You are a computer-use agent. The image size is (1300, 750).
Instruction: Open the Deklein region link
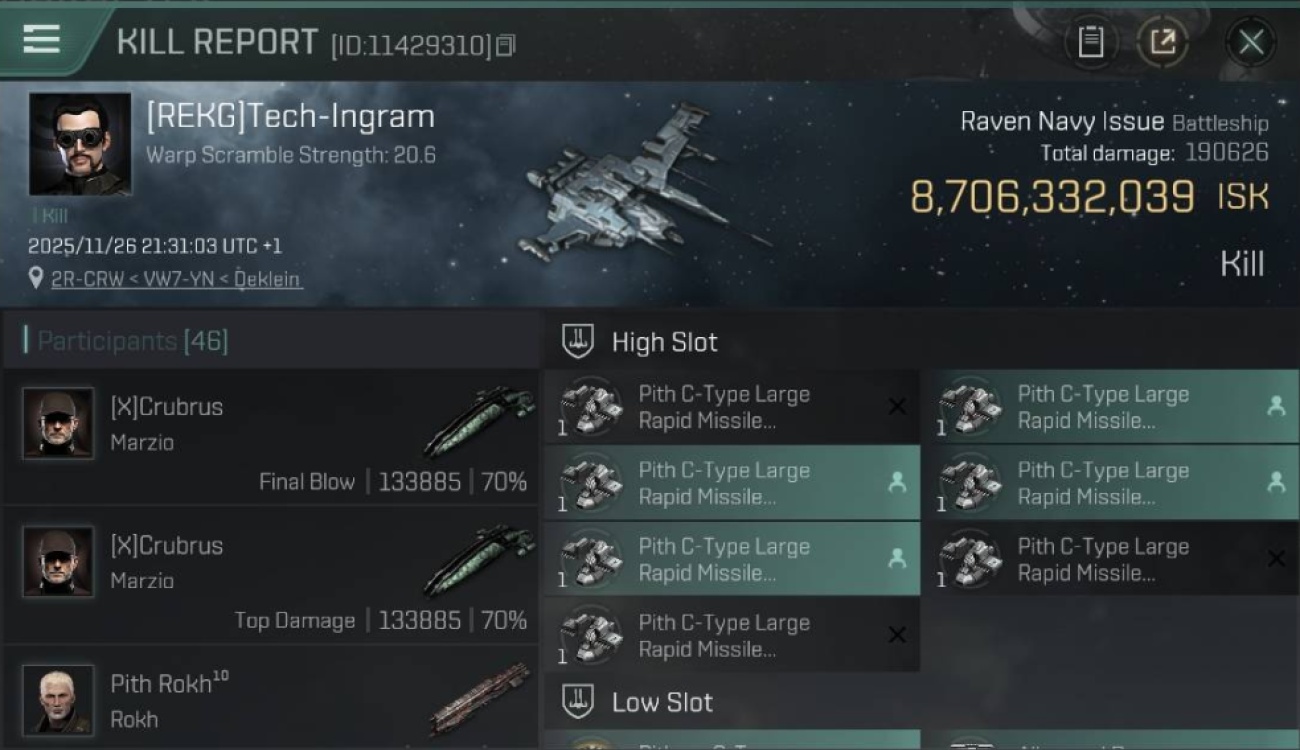pyautogui.click(x=267, y=279)
